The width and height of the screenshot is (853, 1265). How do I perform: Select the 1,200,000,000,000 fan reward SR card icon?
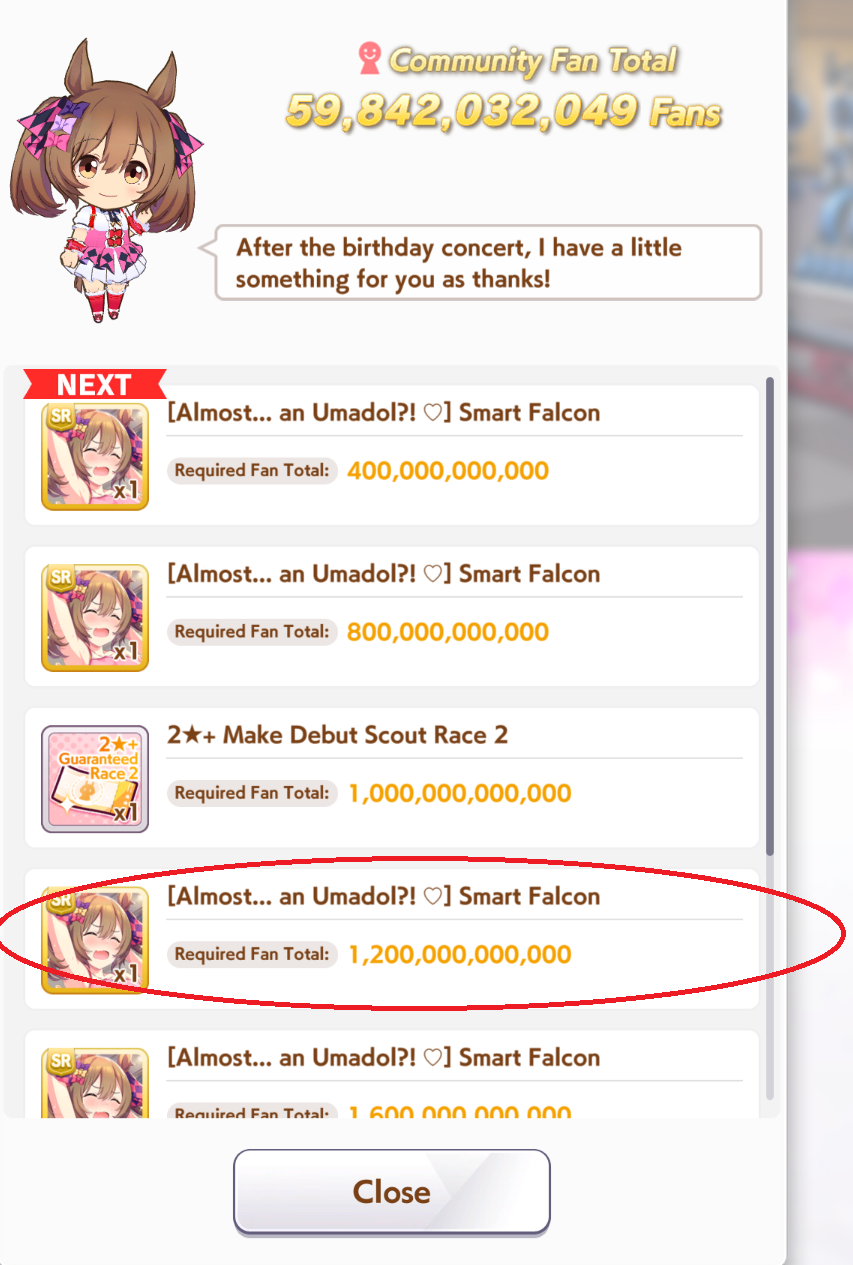[x=95, y=940]
